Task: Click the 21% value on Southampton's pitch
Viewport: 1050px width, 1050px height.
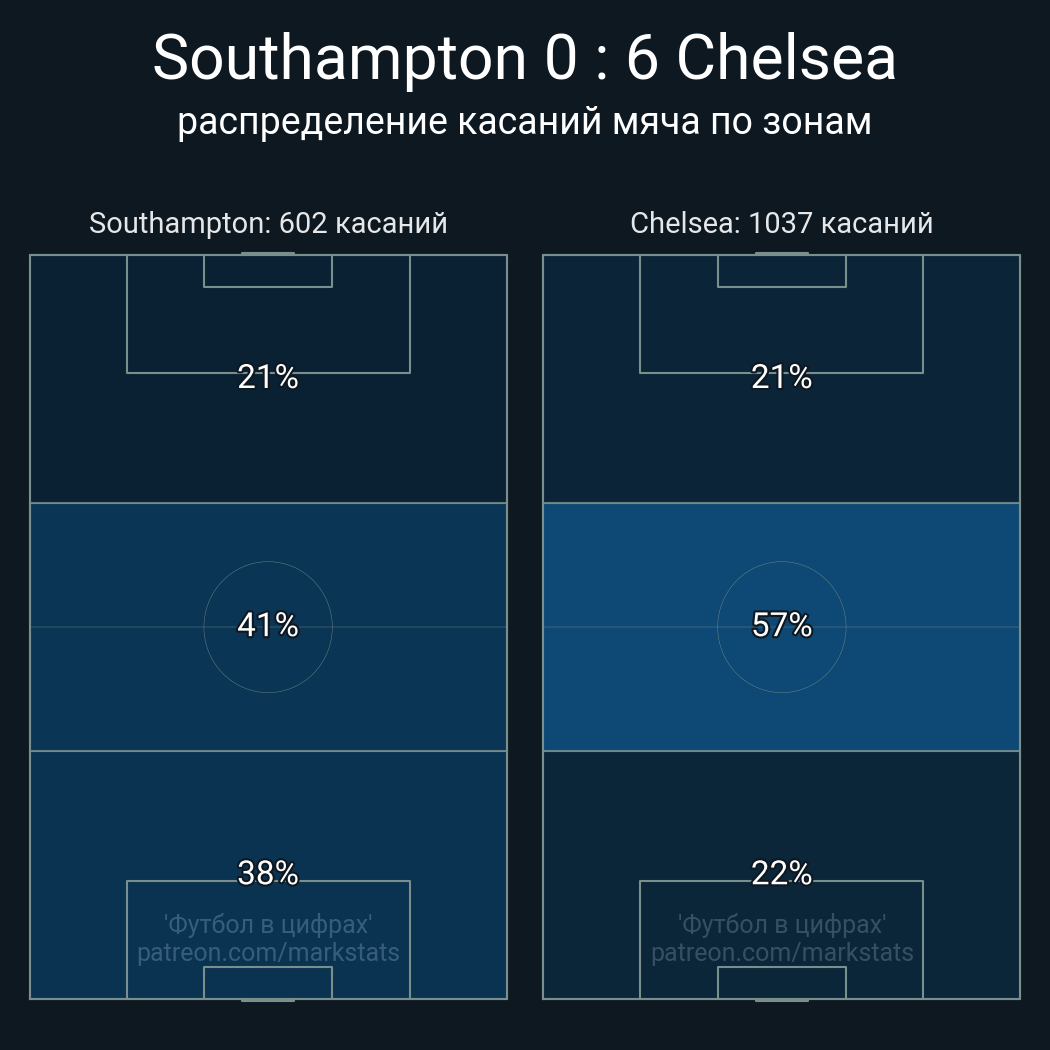Action: (x=268, y=377)
